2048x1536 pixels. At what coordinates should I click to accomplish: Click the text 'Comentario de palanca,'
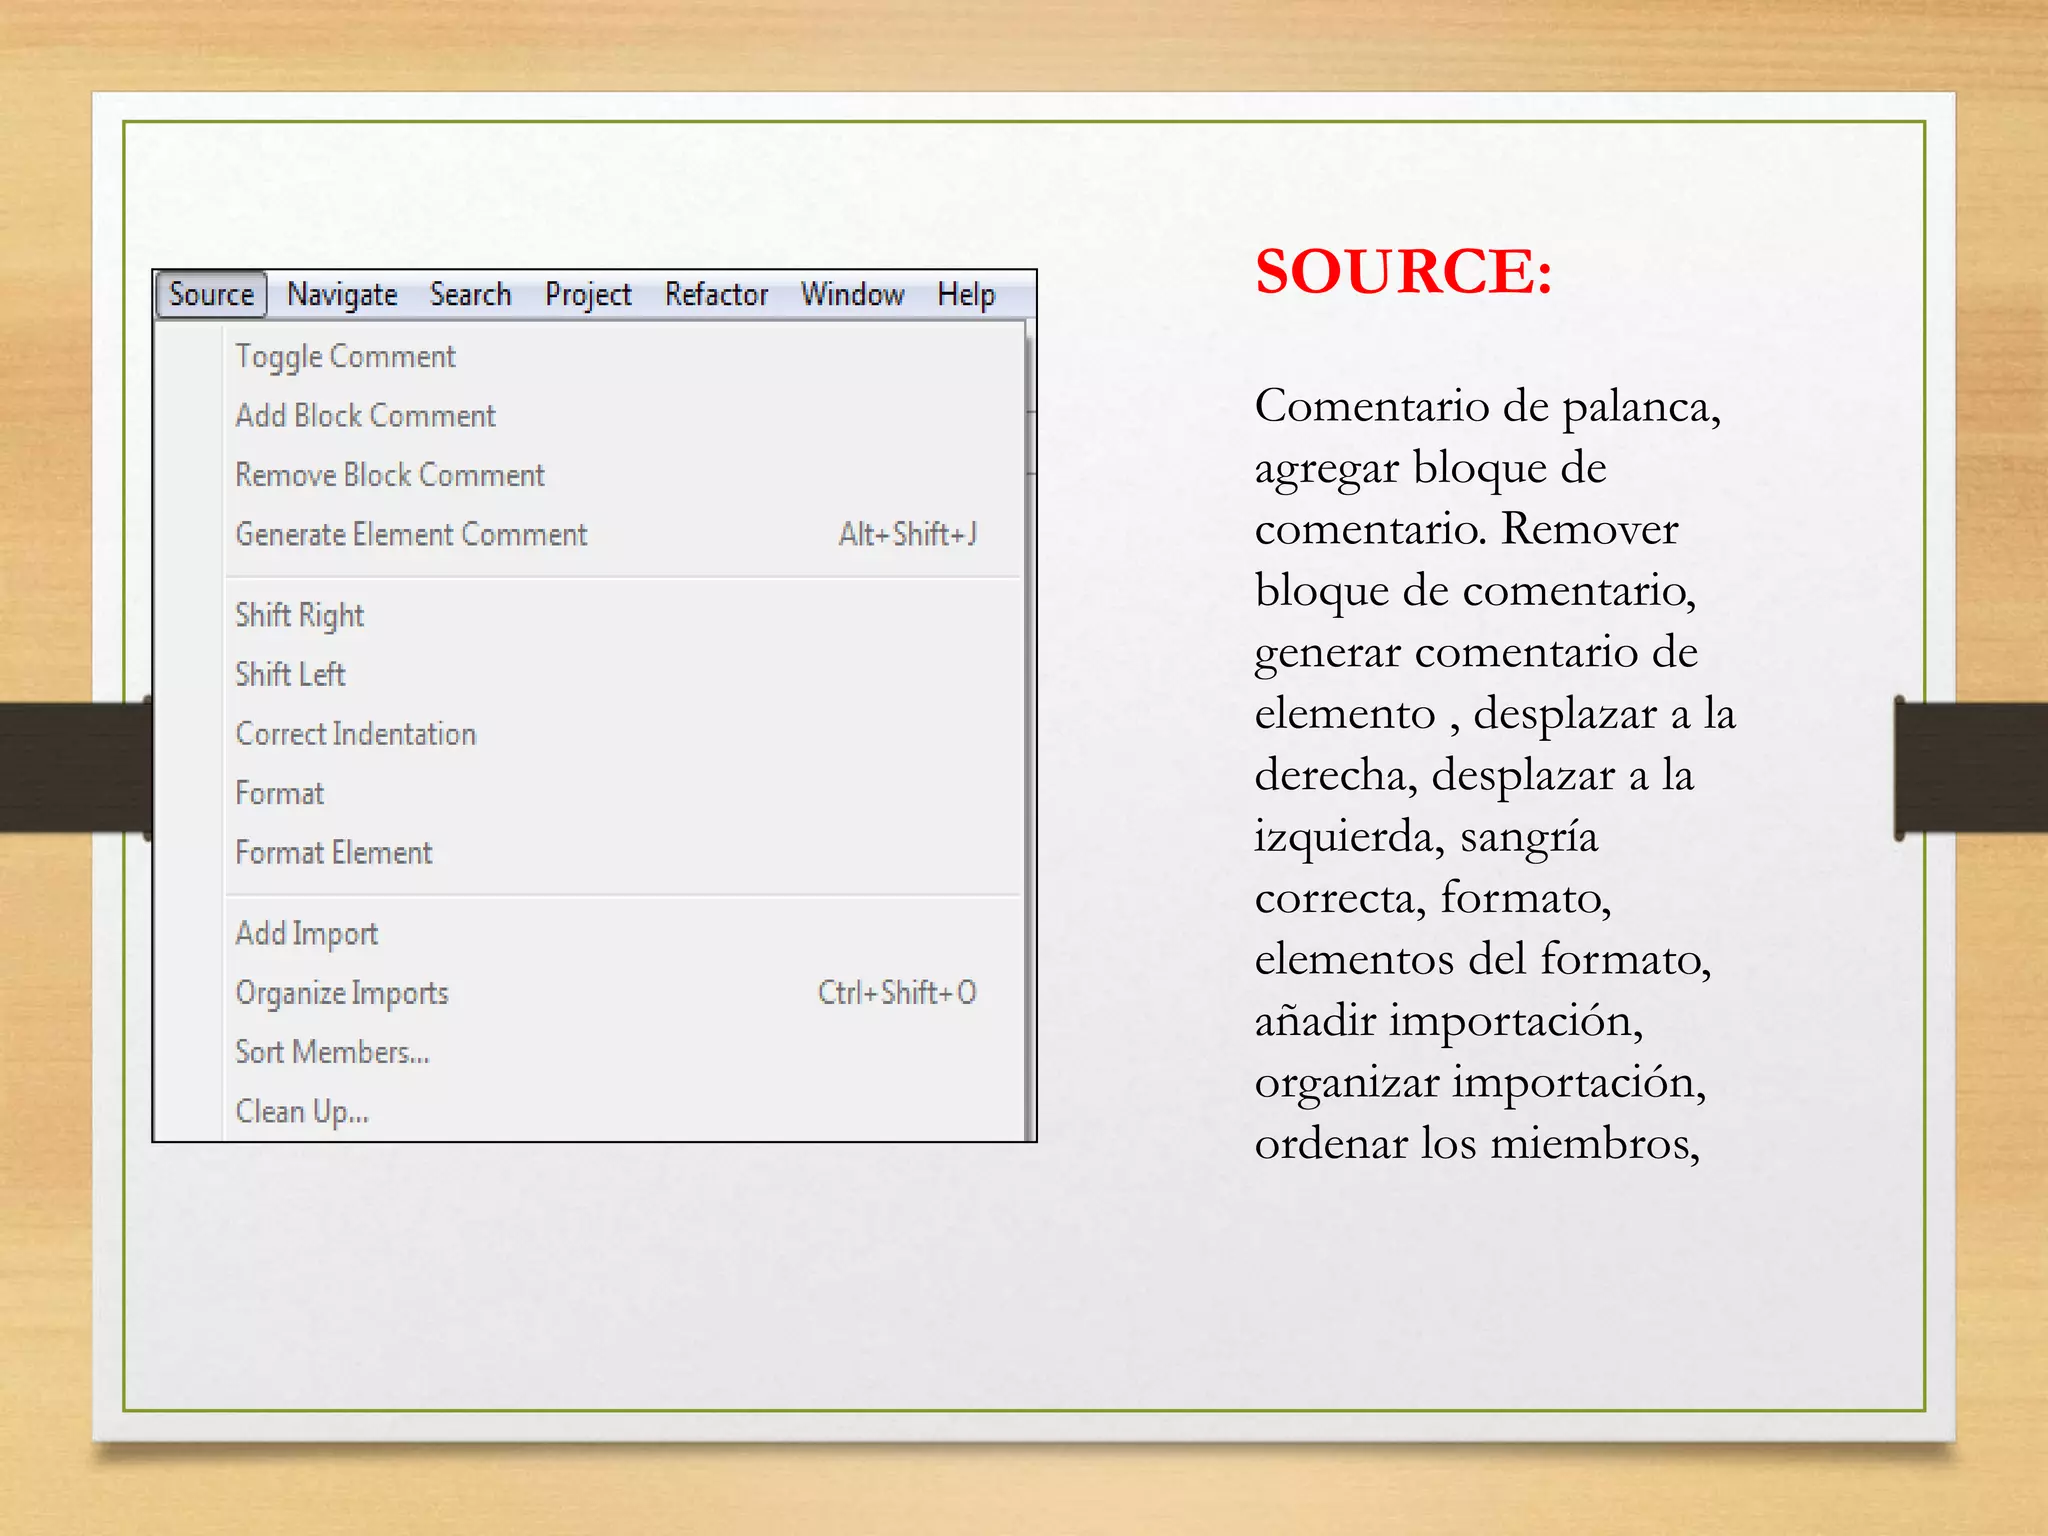pyautogui.click(x=1488, y=408)
